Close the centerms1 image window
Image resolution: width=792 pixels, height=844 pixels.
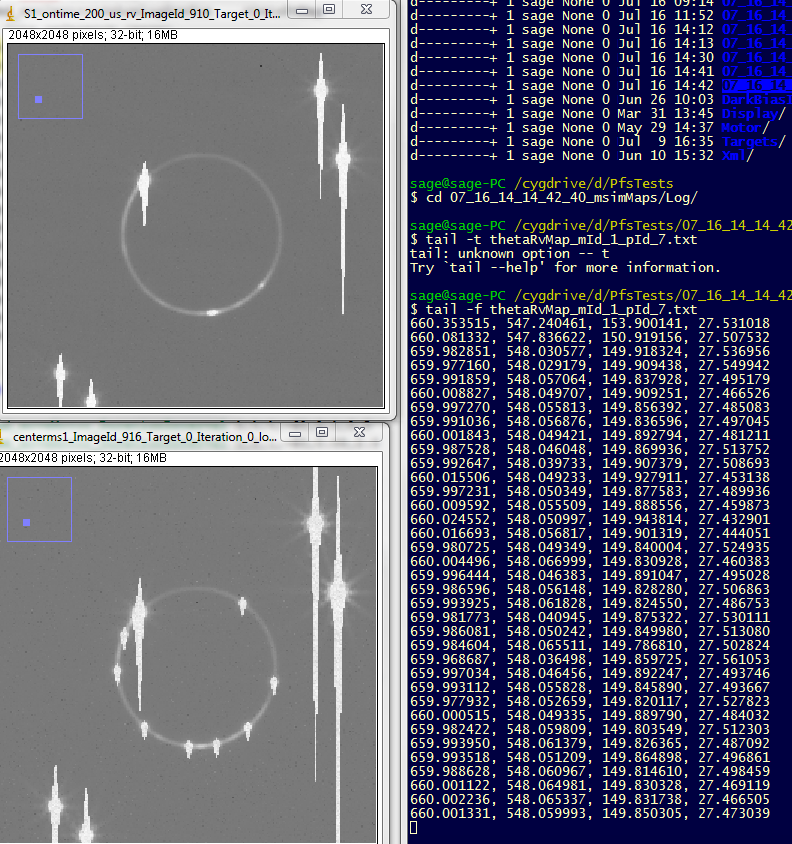(361, 433)
